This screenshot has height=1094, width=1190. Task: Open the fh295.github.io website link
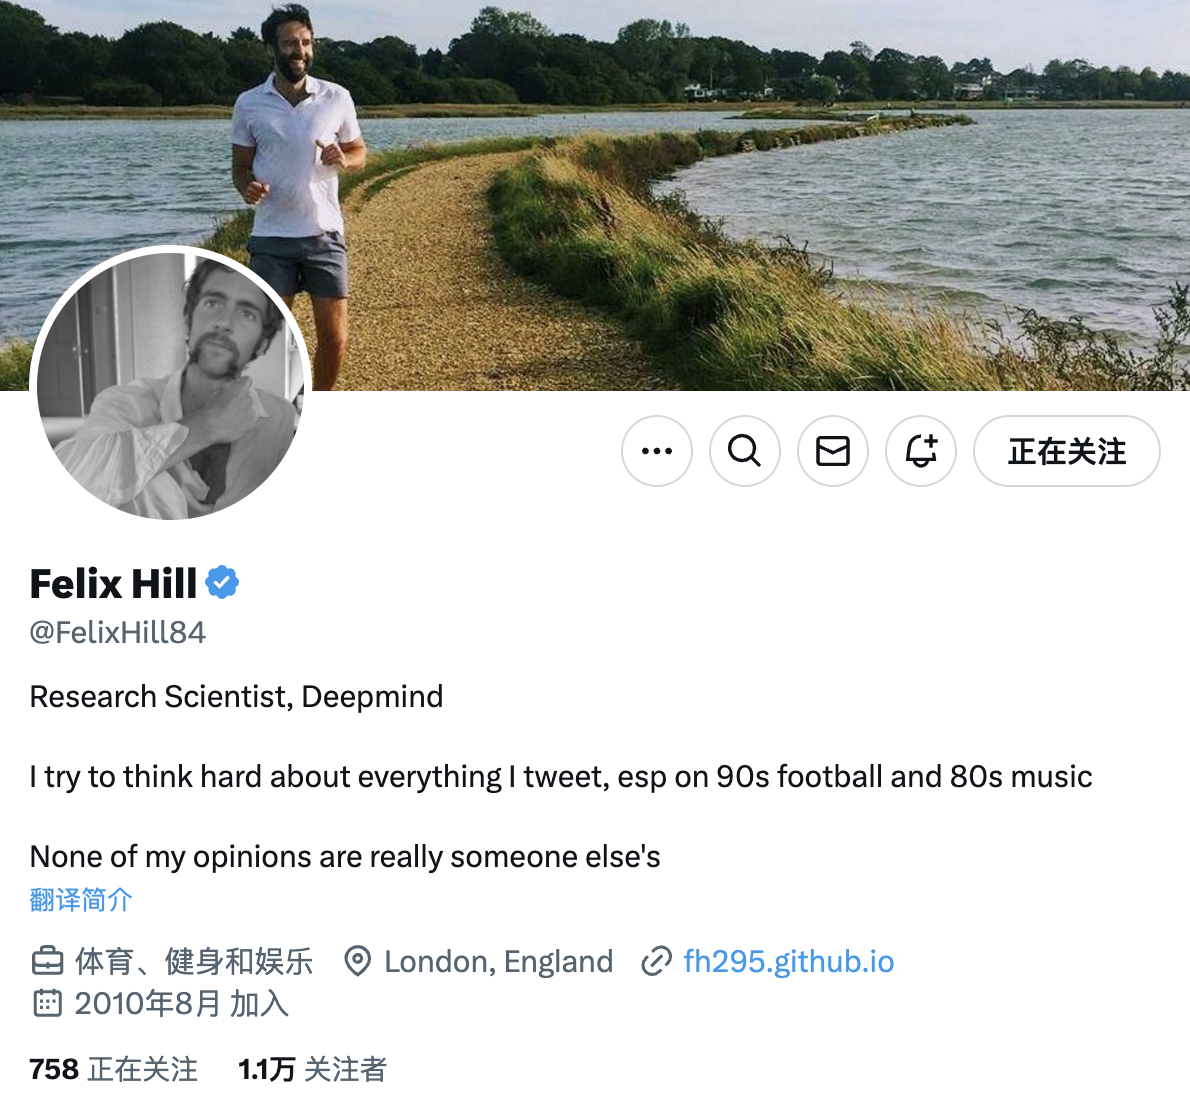[788, 961]
